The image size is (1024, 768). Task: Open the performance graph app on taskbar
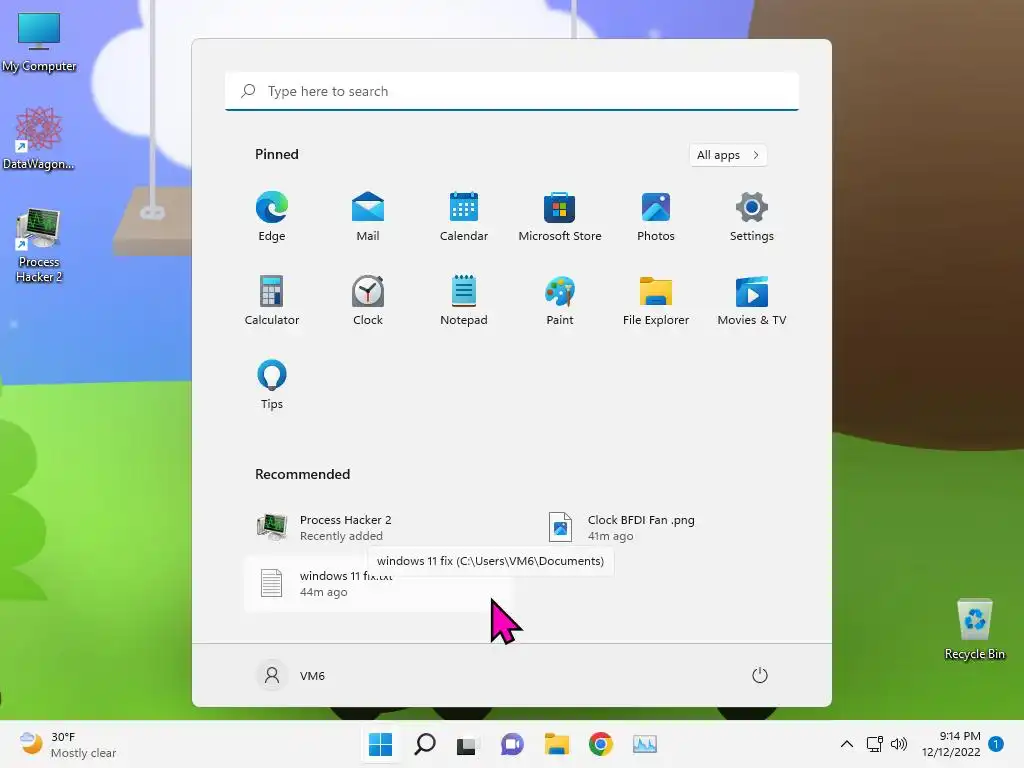[x=645, y=744]
